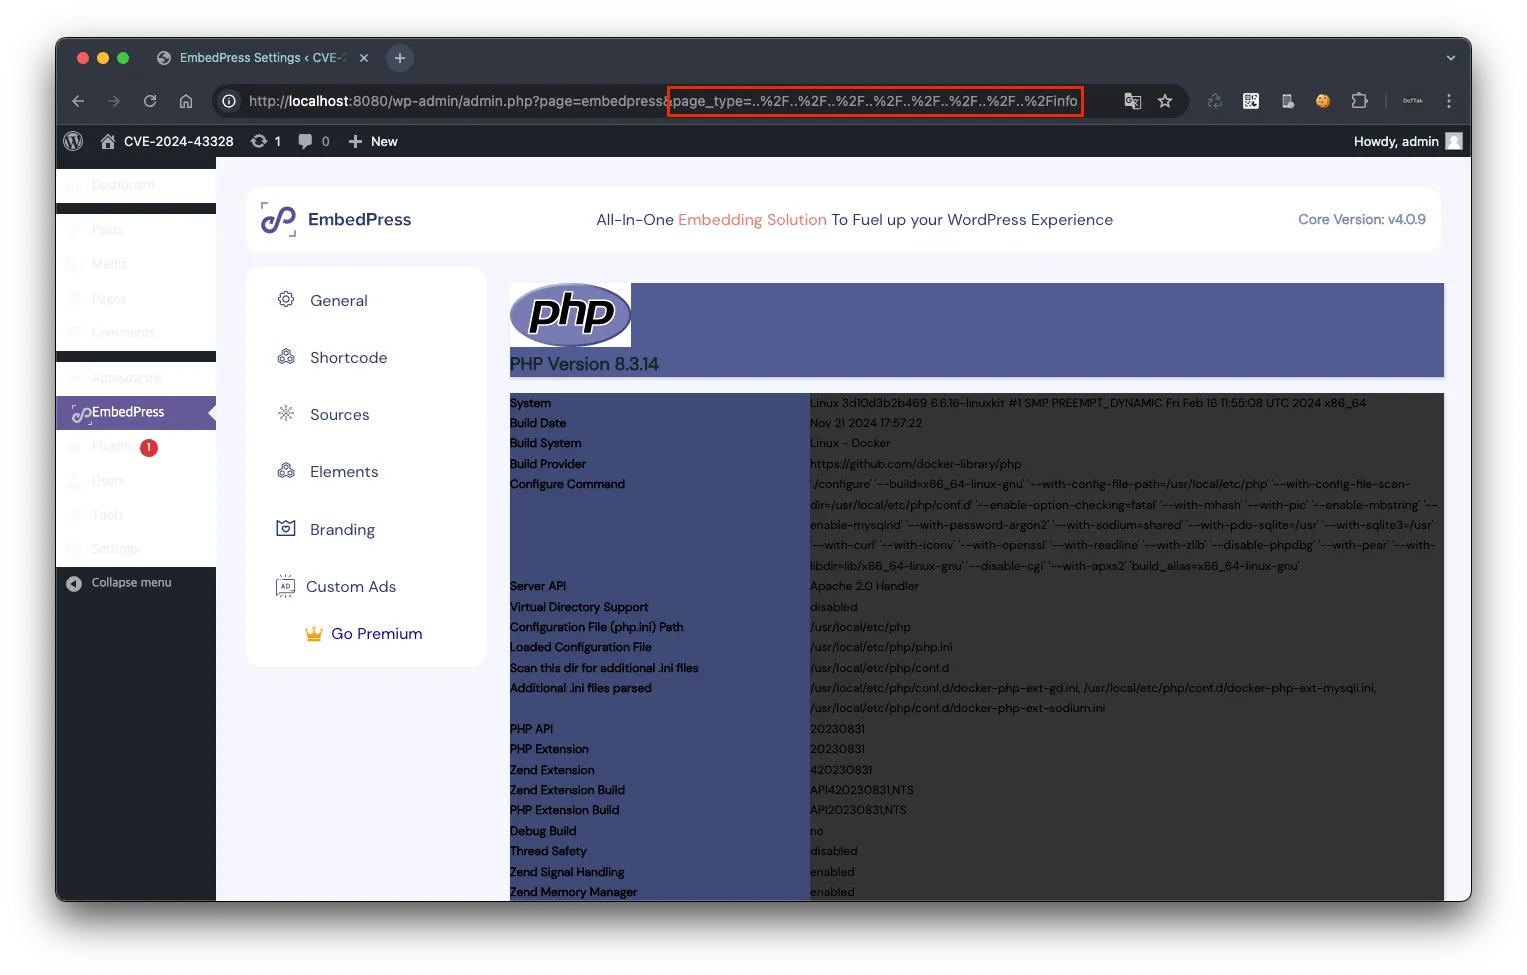Select EmbedPress in the WordPress sidebar
The width and height of the screenshot is (1527, 975).
[136, 412]
